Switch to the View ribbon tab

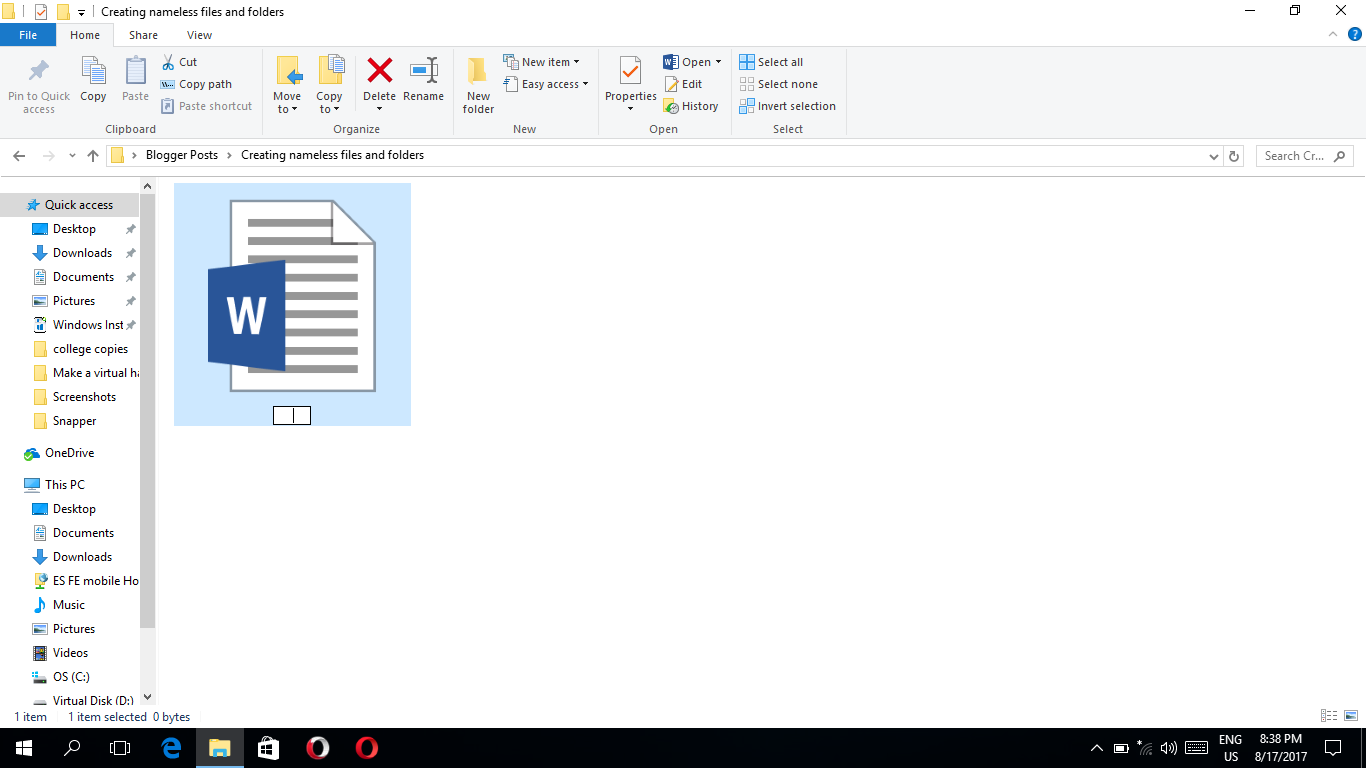pyautogui.click(x=199, y=35)
